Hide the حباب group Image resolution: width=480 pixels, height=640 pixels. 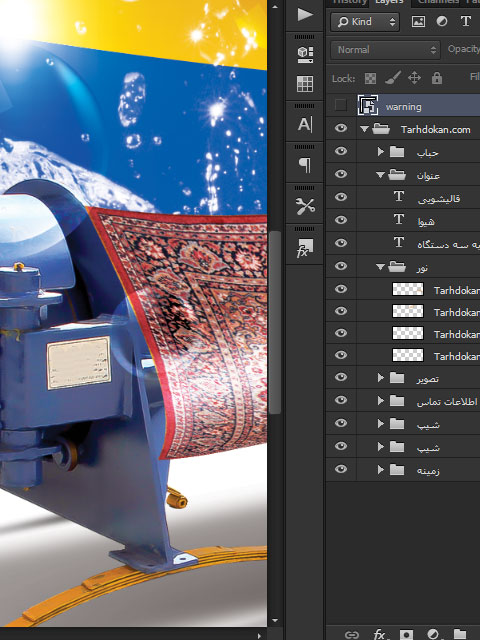click(341, 151)
